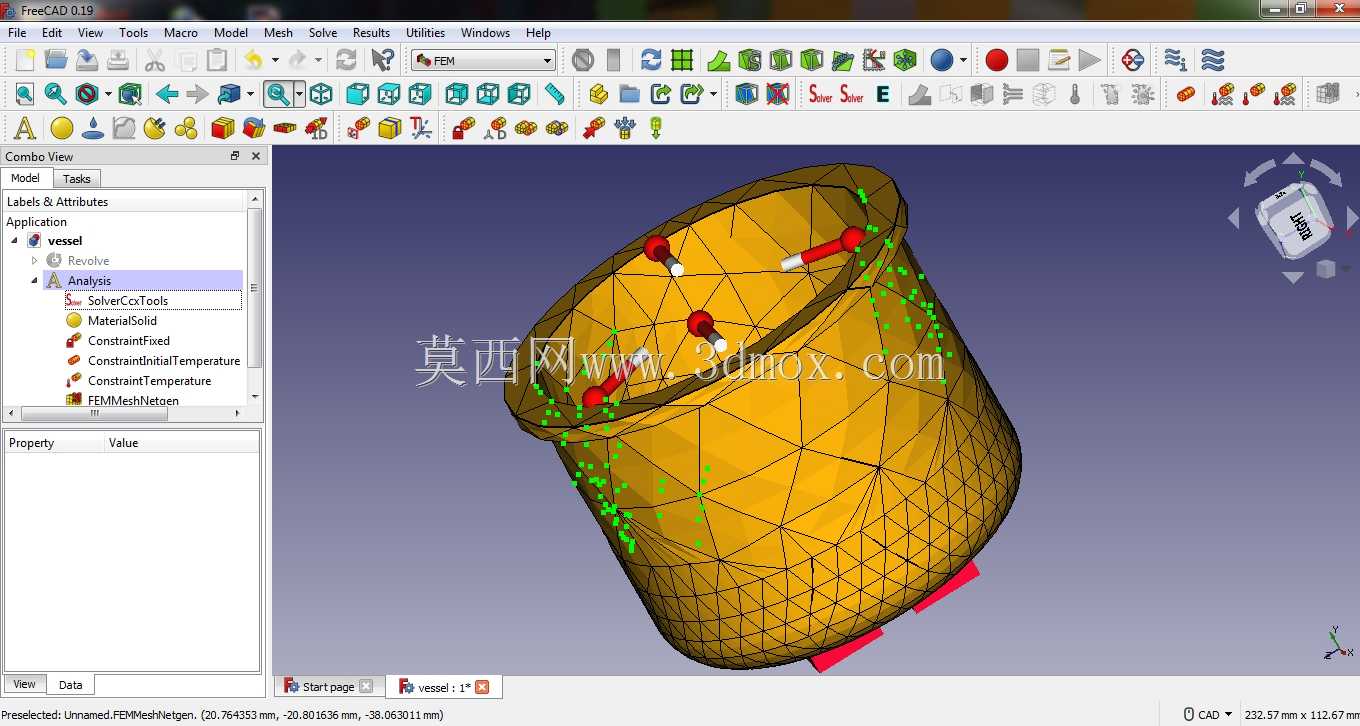
Task: Select MaterialSolid in the tree
Action: [122, 321]
